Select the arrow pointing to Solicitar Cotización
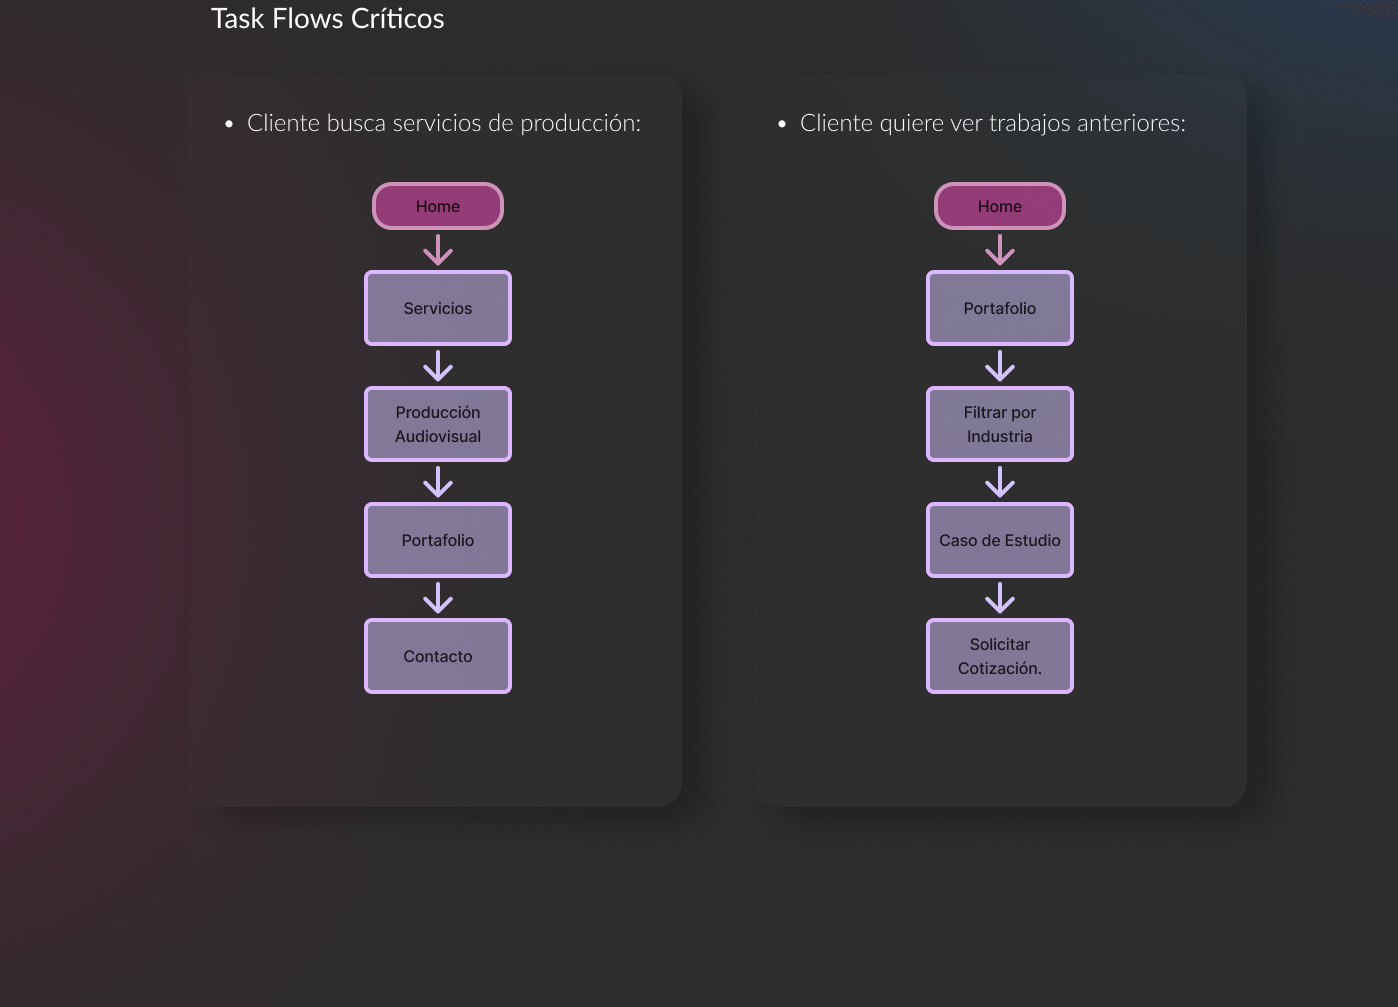The height and width of the screenshot is (1007, 1398). 1000,598
